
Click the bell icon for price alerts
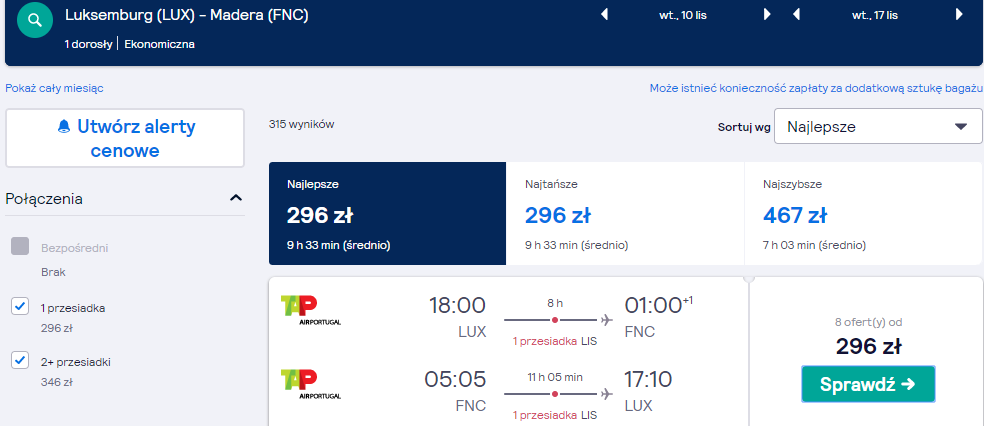[x=64, y=127]
